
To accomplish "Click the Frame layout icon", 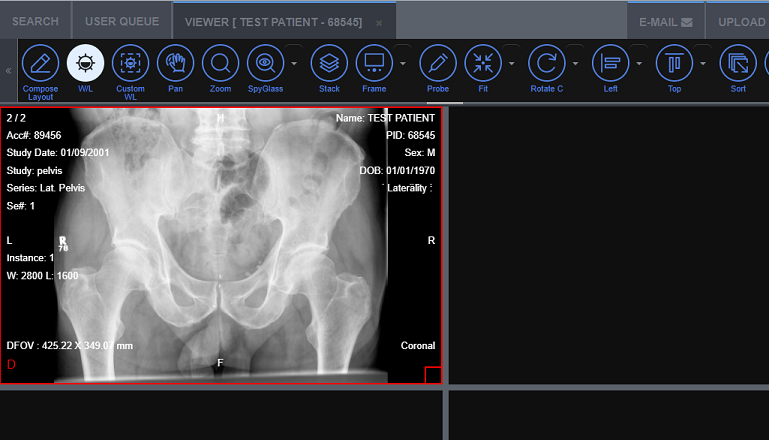I will [x=374, y=64].
